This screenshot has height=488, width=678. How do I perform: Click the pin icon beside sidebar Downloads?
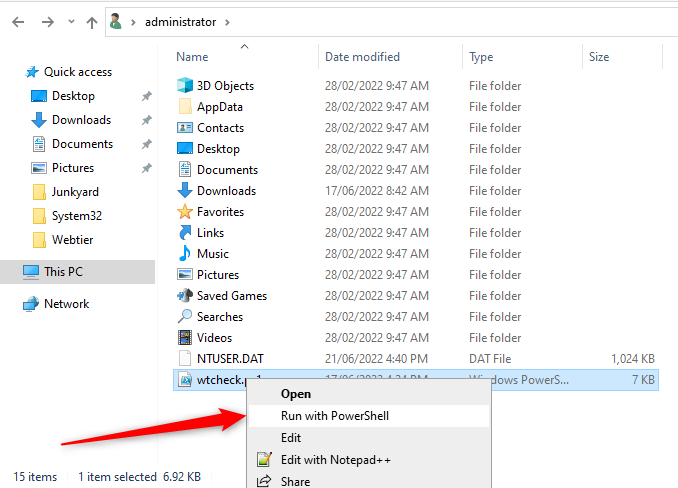click(x=147, y=120)
